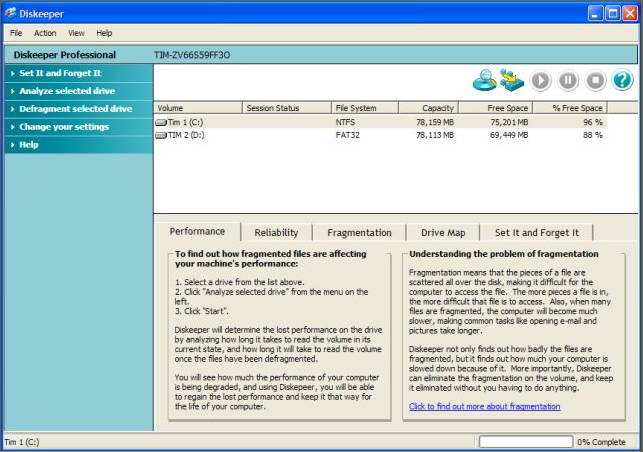Click the Volume column header
643x452 pixels.
tap(198, 108)
